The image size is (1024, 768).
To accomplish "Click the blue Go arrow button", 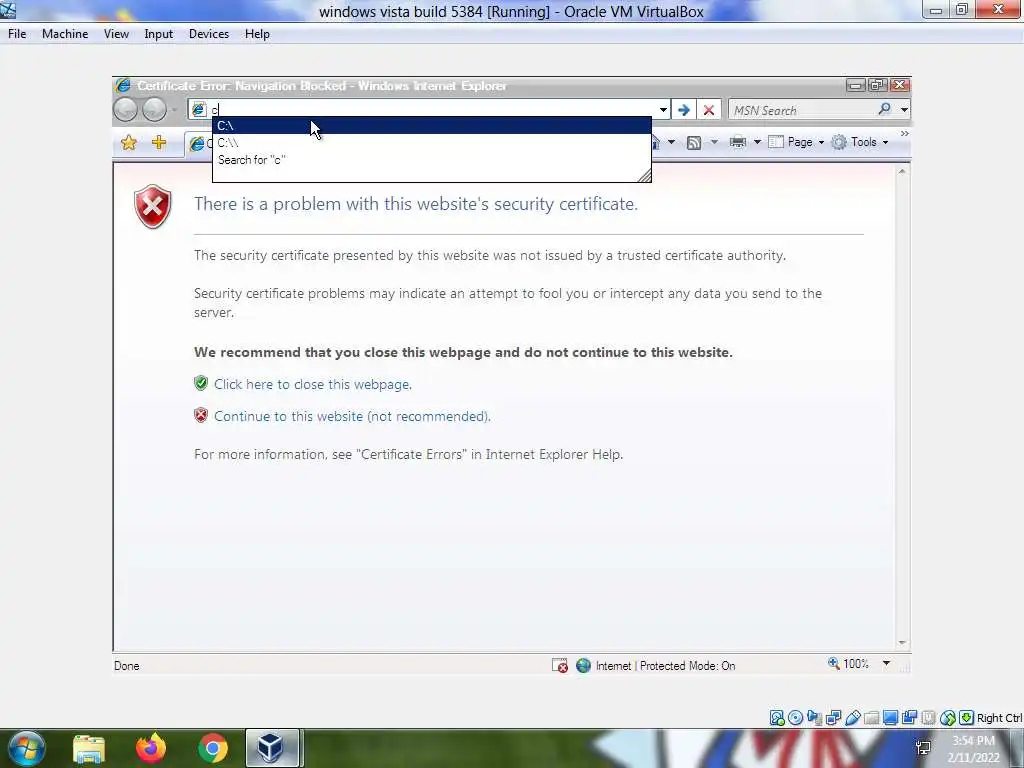I will point(684,110).
